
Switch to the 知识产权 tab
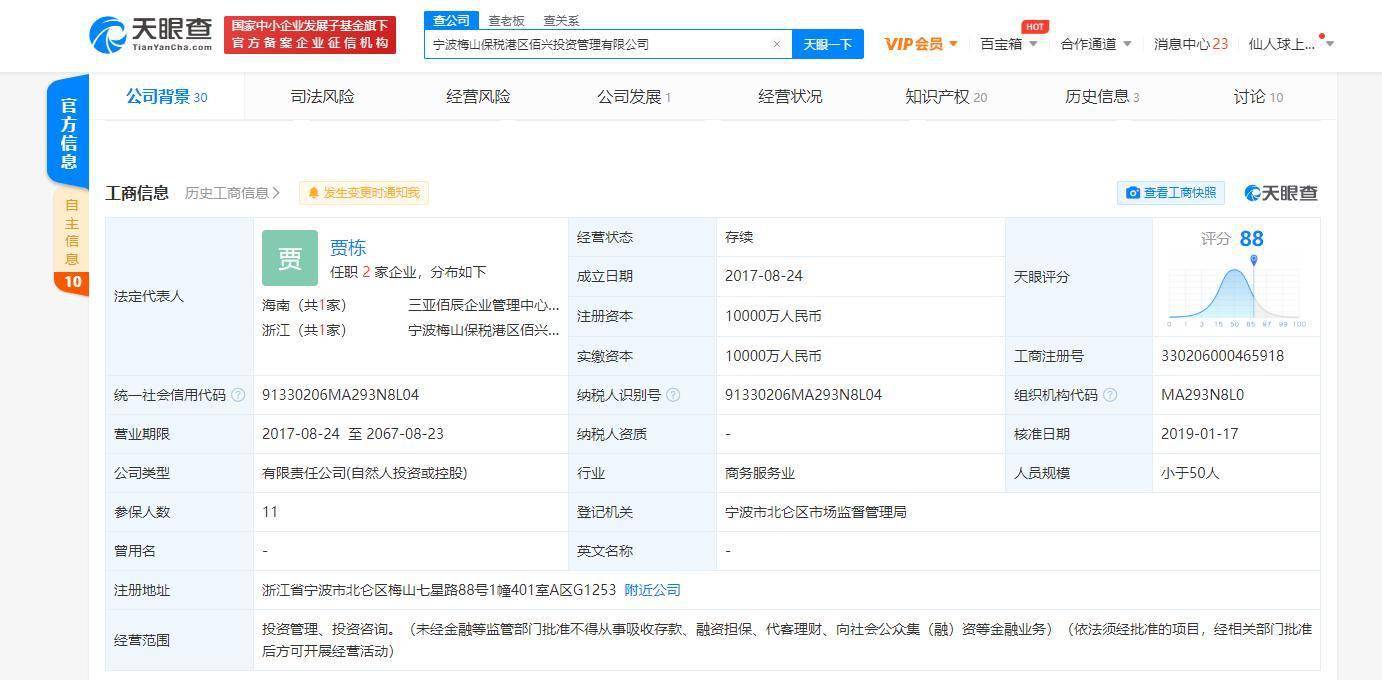946,97
